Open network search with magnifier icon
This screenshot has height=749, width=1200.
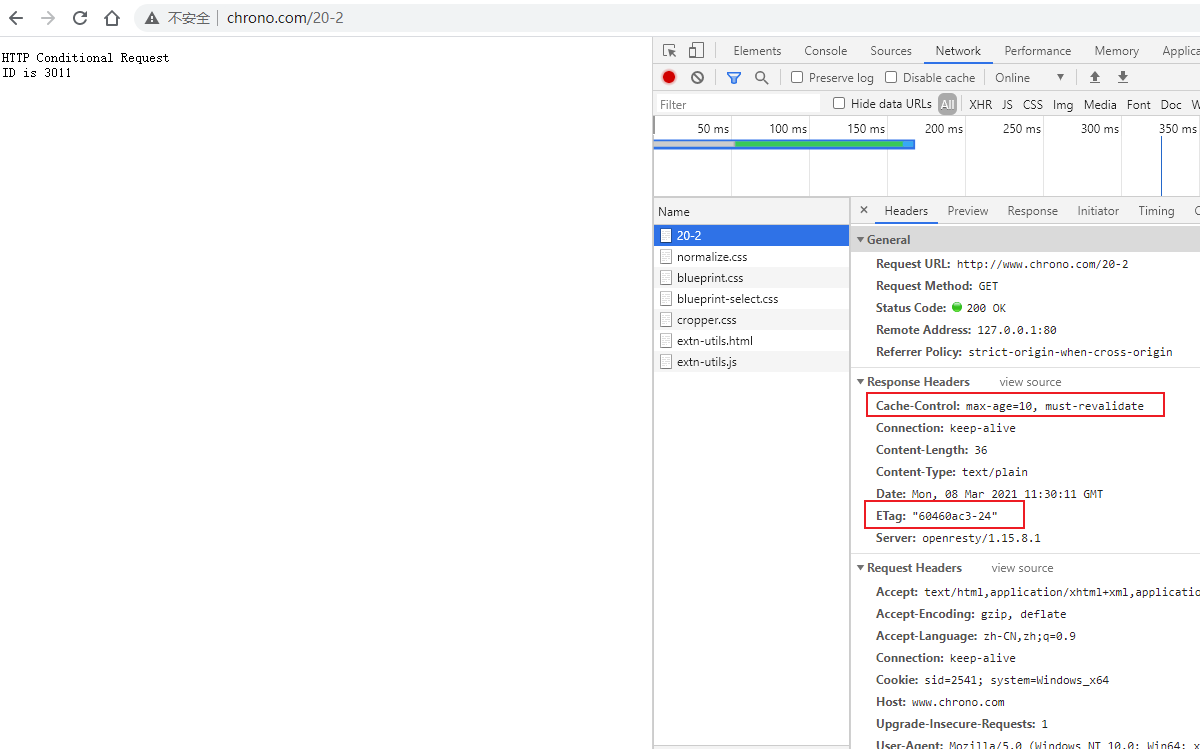click(762, 77)
